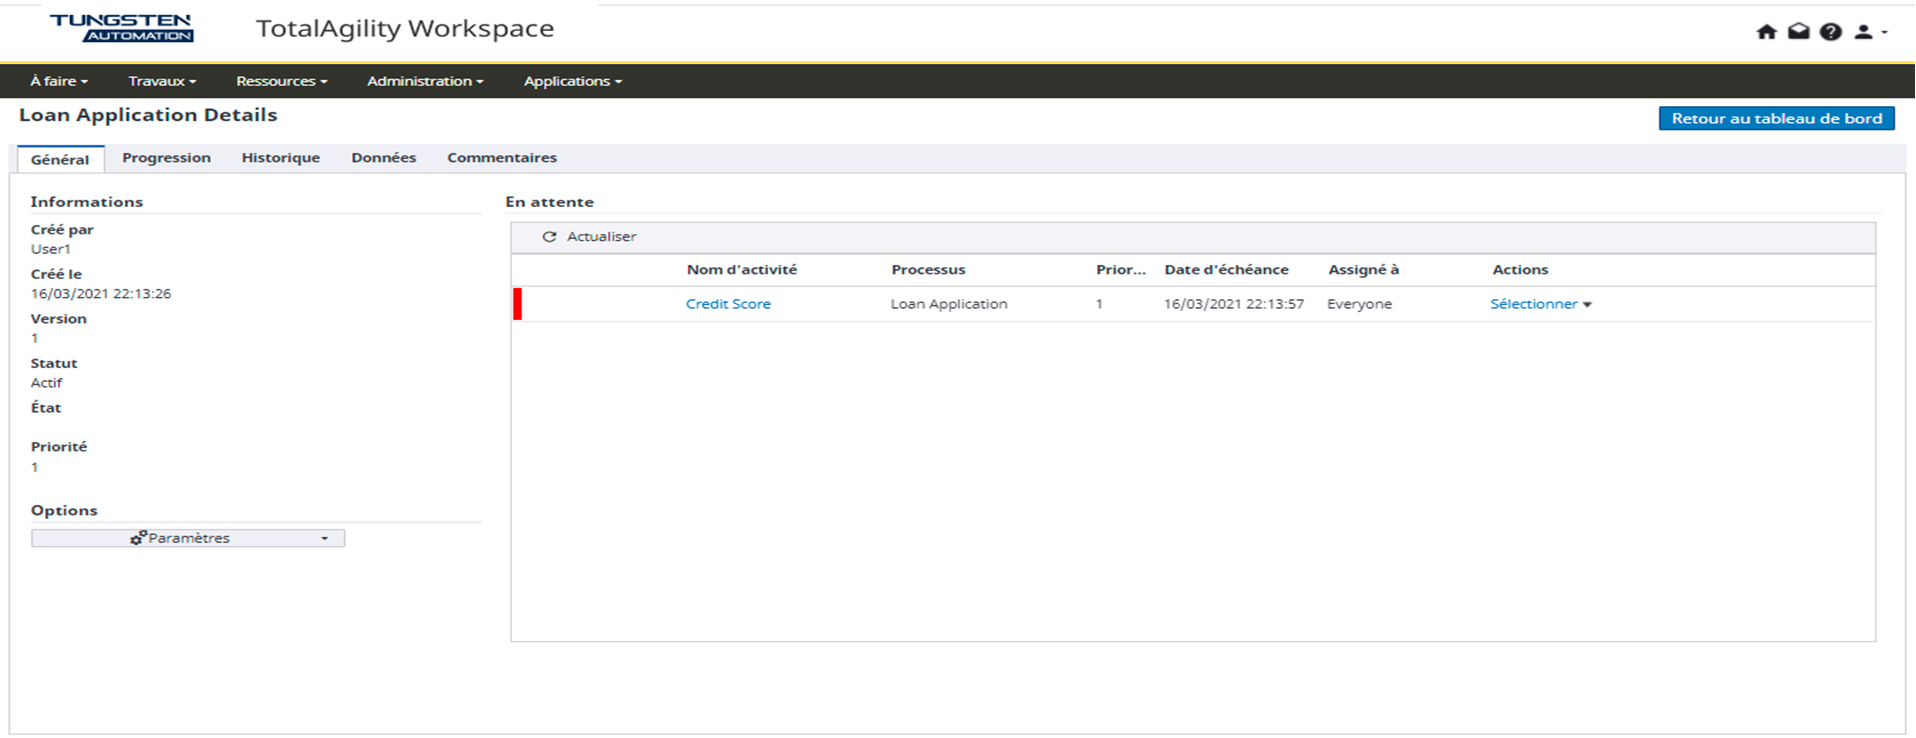The height and width of the screenshot is (738, 1916).
Task: Click the Actualiser refresh icon
Action: tap(549, 237)
